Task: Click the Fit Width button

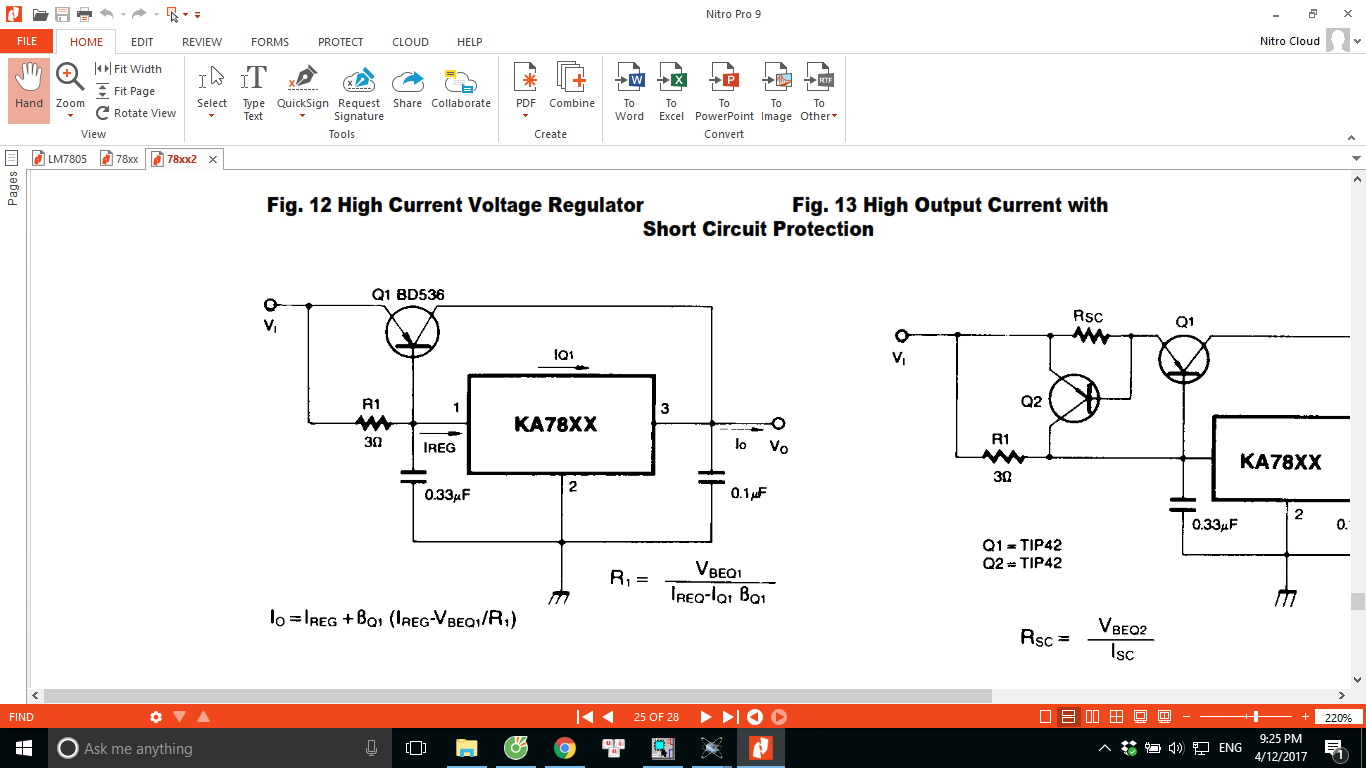Action: click(129, 69)
